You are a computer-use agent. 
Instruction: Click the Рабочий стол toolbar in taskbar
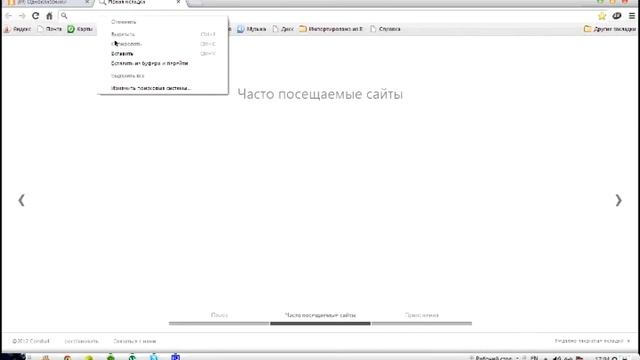click(493, 358)
